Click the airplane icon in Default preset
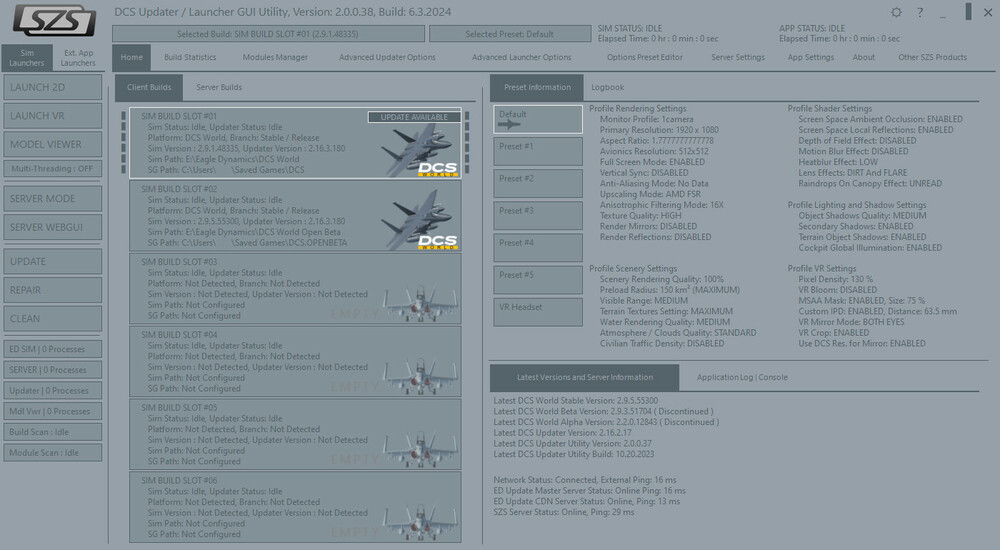The image size is (1000, 550). [509, 124]
